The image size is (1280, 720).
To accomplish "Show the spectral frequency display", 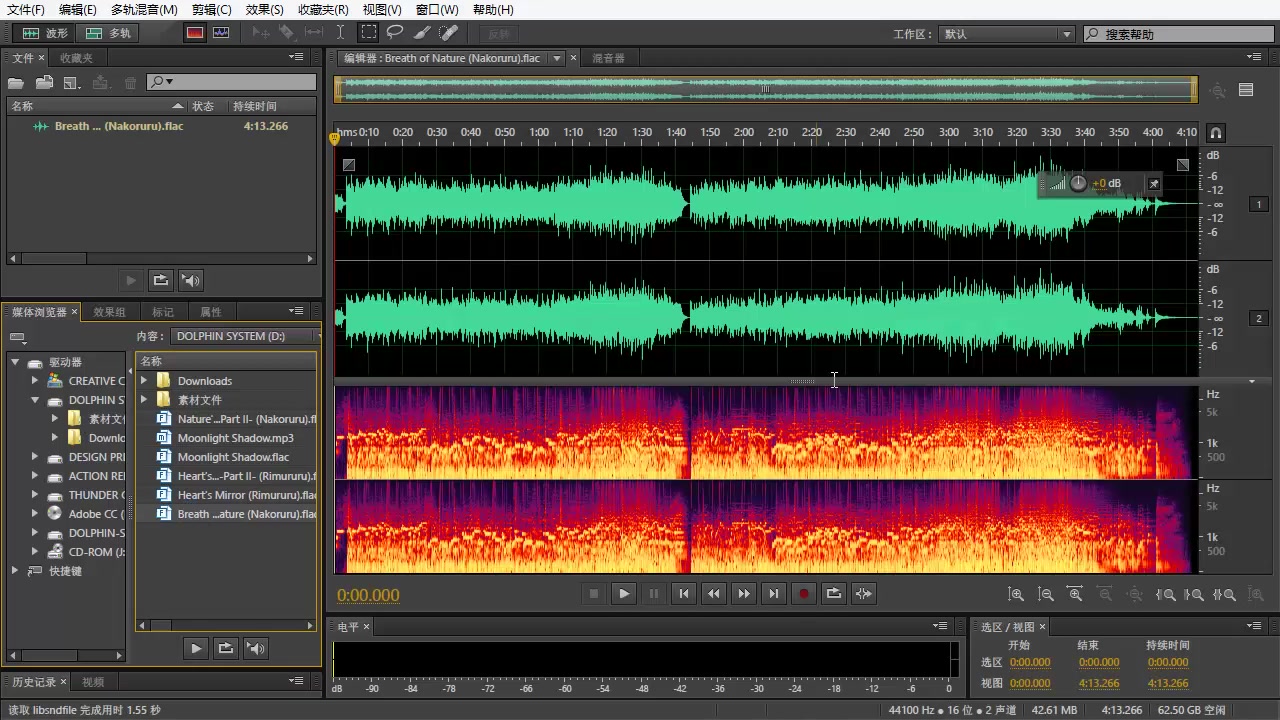I will point(195,33).
